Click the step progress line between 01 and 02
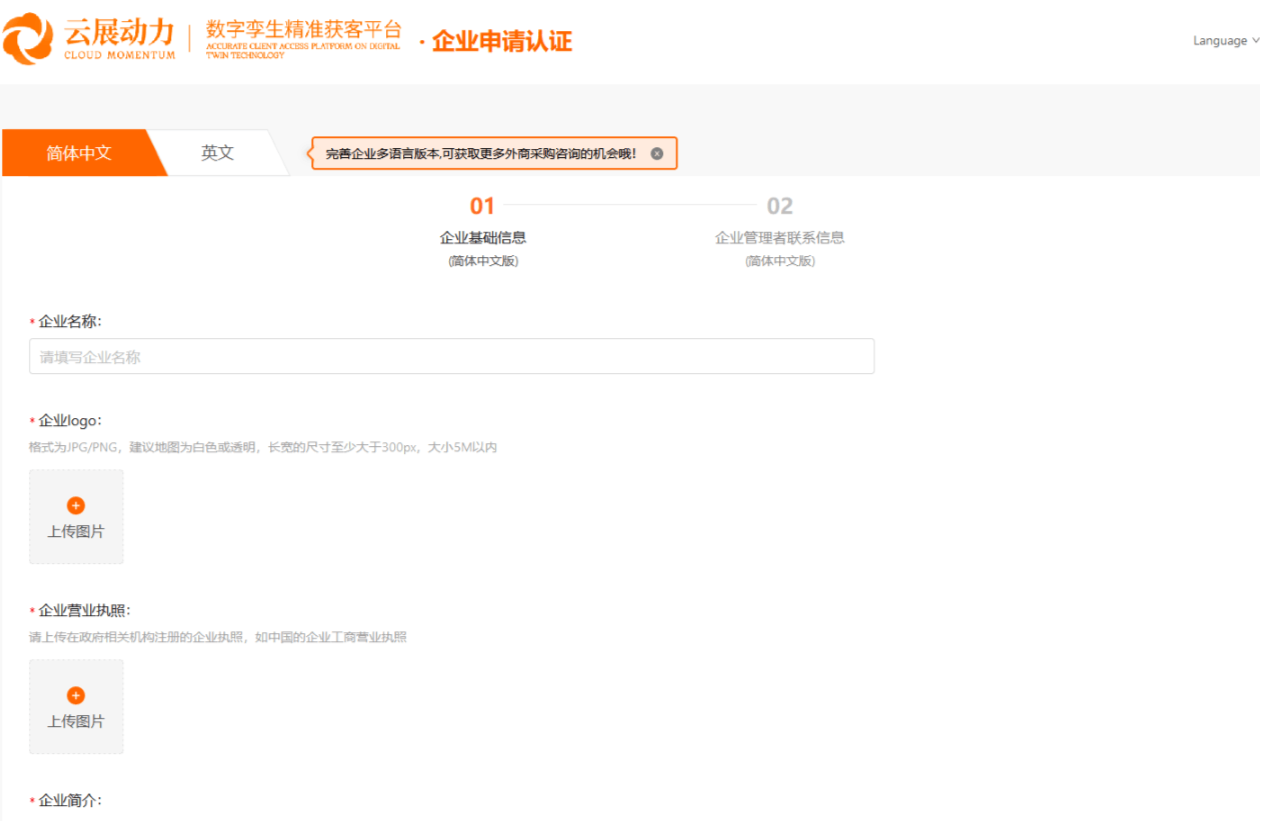 pyautogui.click(x=630, y=205)
